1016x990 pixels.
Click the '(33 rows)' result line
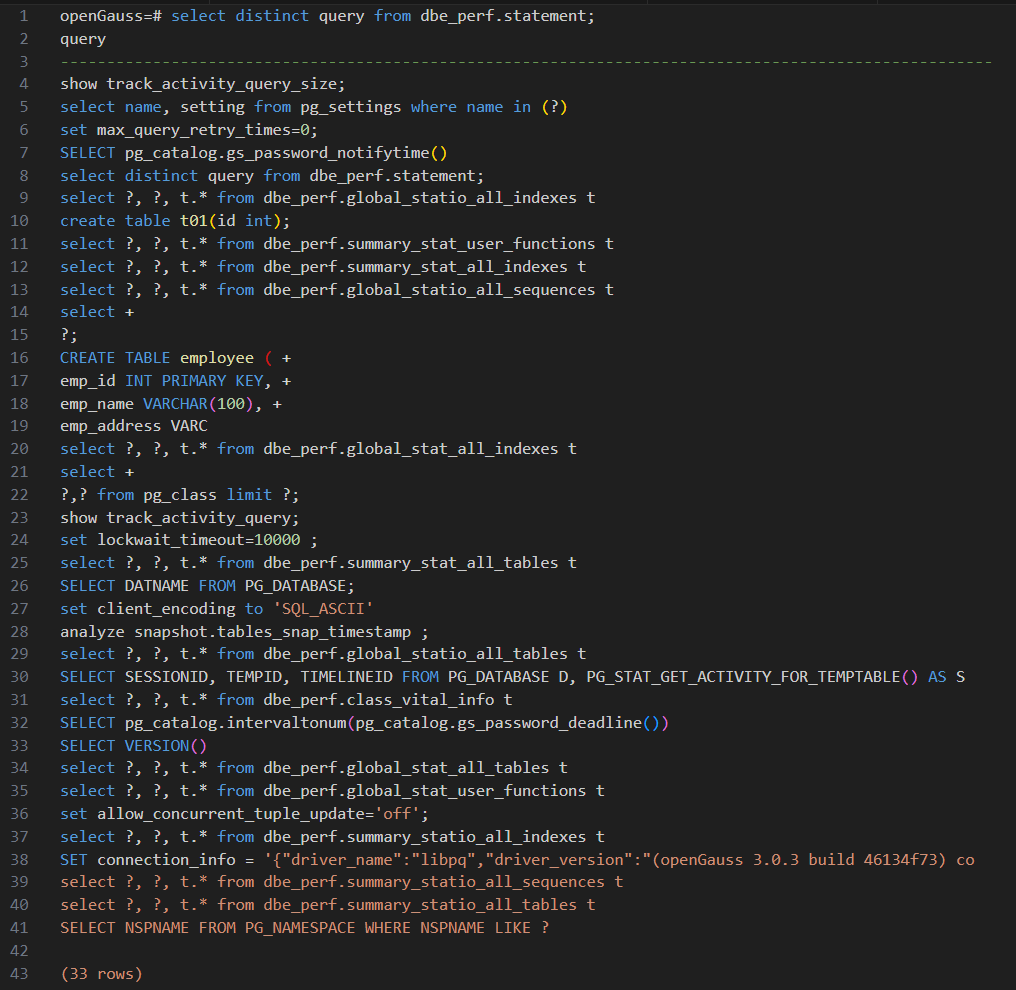pyautogui.click(x=101, y=974)
